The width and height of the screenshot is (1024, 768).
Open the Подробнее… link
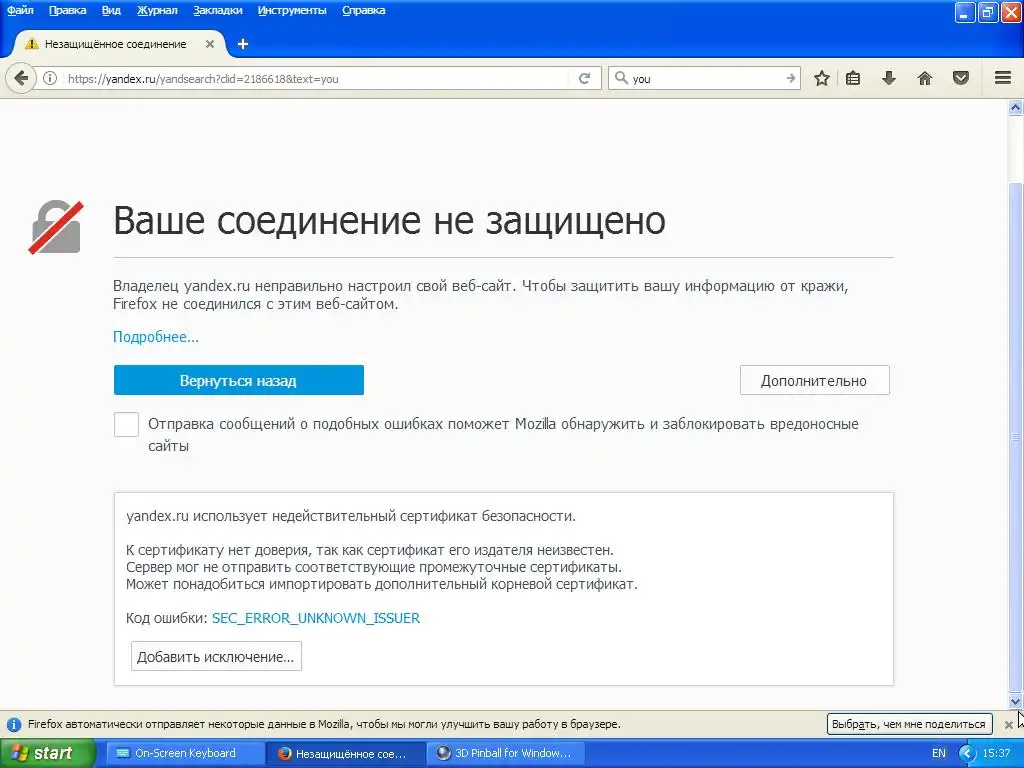[x=156, y=337]
